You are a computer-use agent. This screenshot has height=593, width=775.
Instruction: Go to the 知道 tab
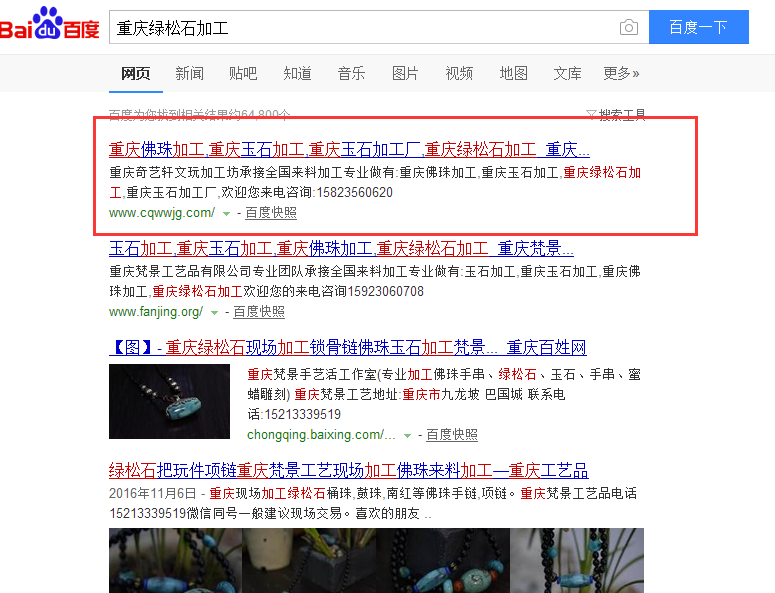pos(297,74)
